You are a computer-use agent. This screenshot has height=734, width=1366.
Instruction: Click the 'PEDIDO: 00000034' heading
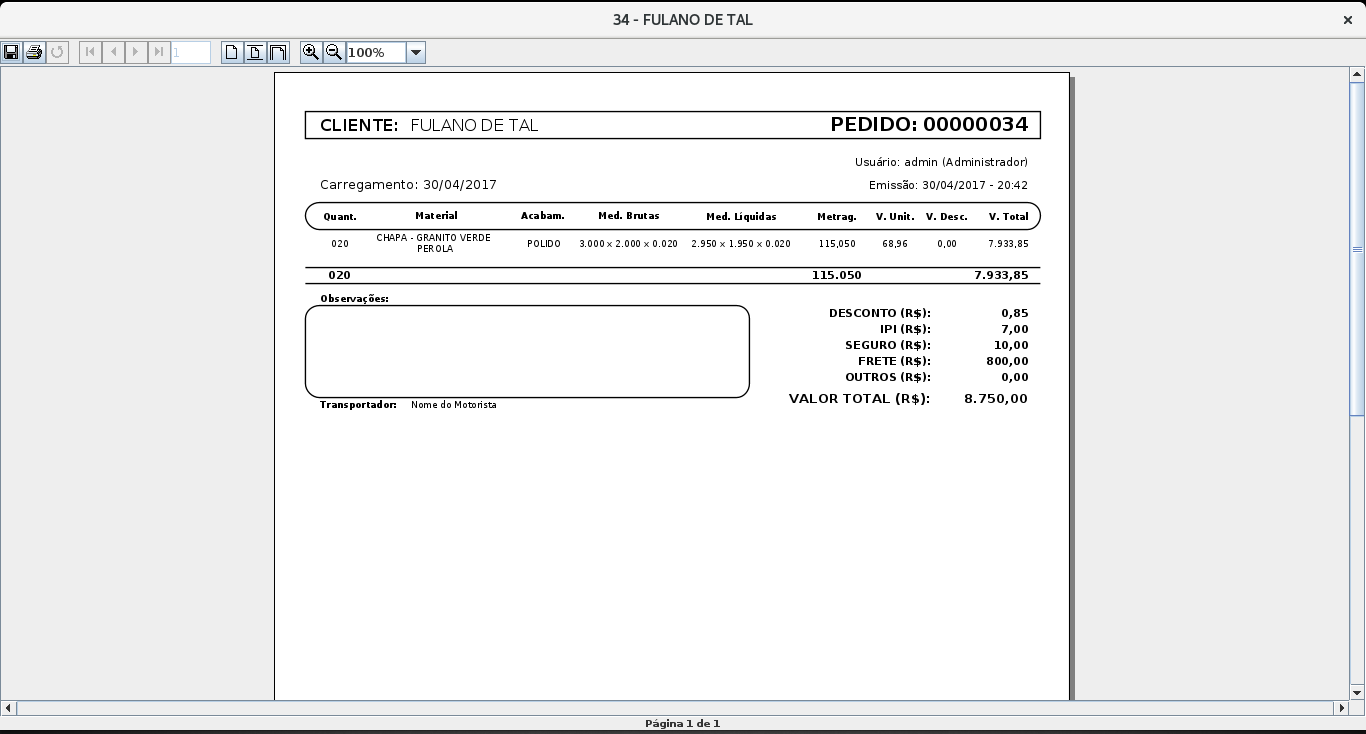(929, 124)
